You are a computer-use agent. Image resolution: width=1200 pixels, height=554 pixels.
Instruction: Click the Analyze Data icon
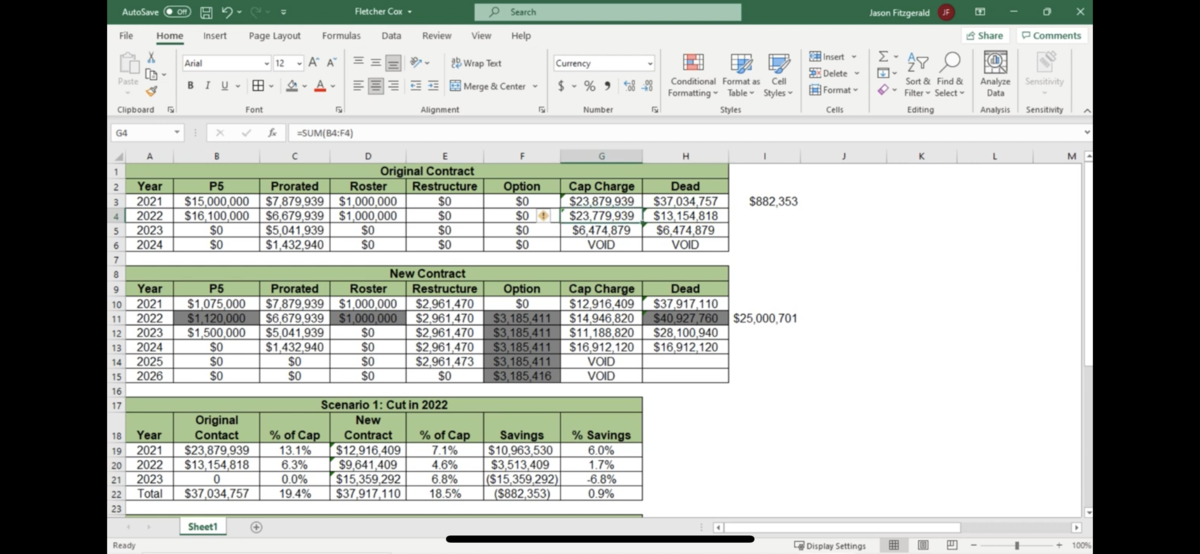point(995,74)
